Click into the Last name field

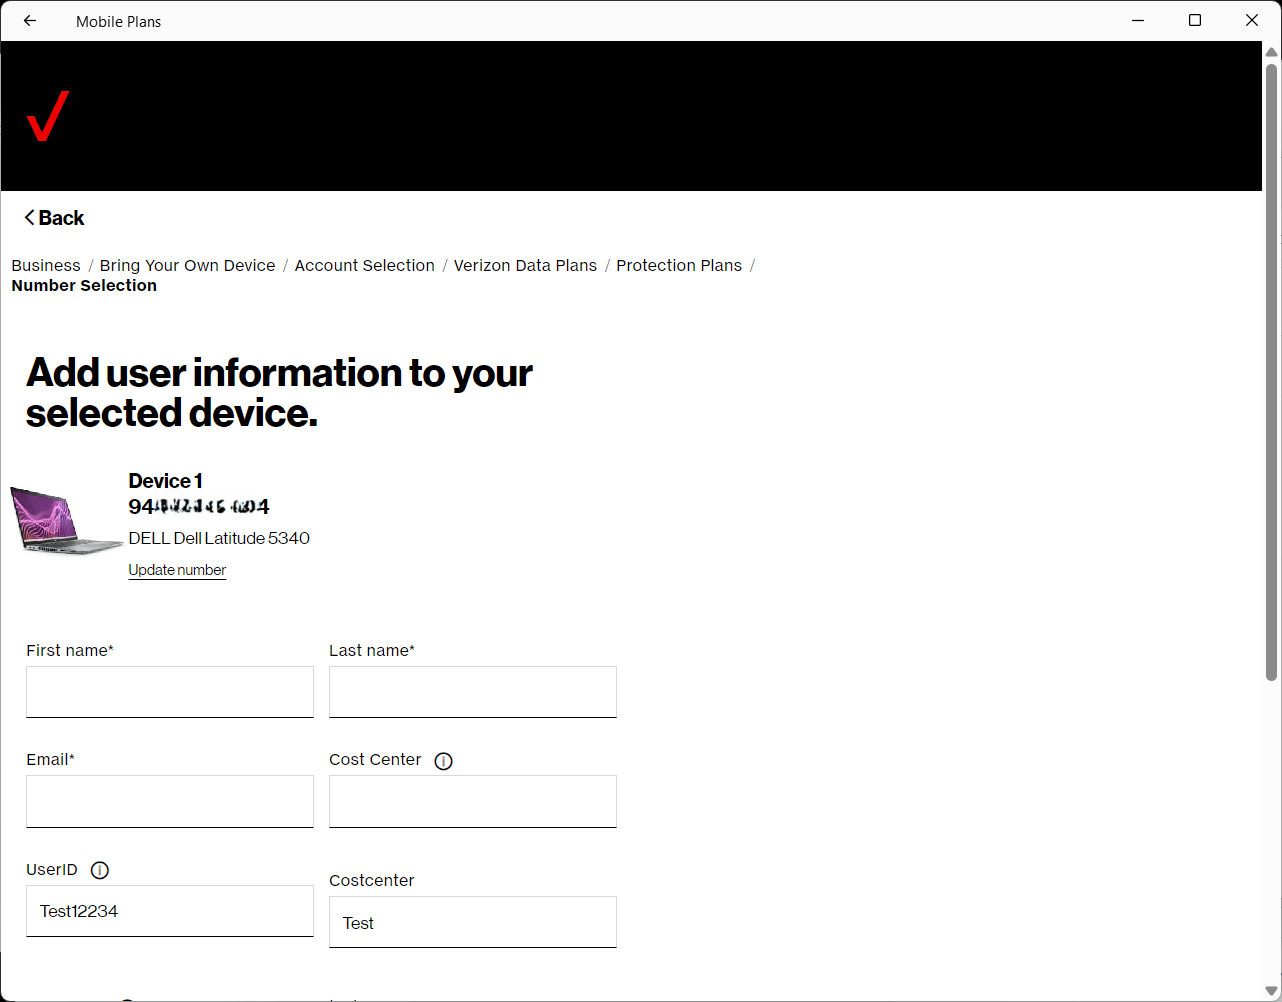(472, 692)
